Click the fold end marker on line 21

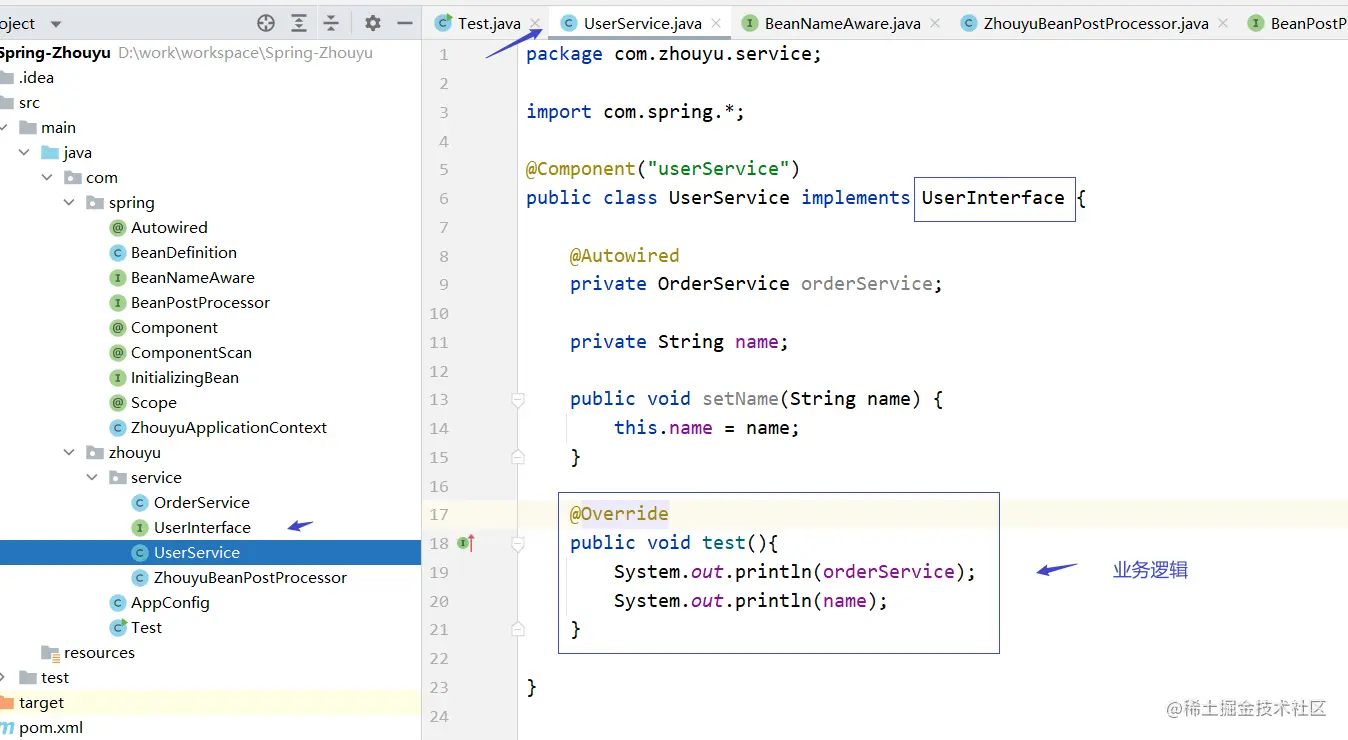point(518,629)
